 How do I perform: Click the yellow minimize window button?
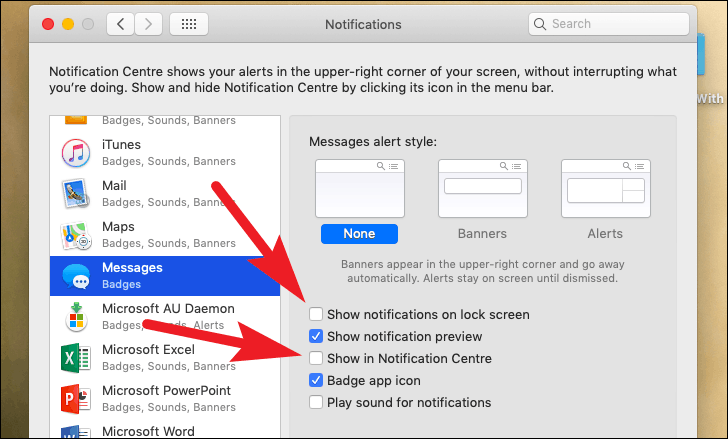coord(68,24)
